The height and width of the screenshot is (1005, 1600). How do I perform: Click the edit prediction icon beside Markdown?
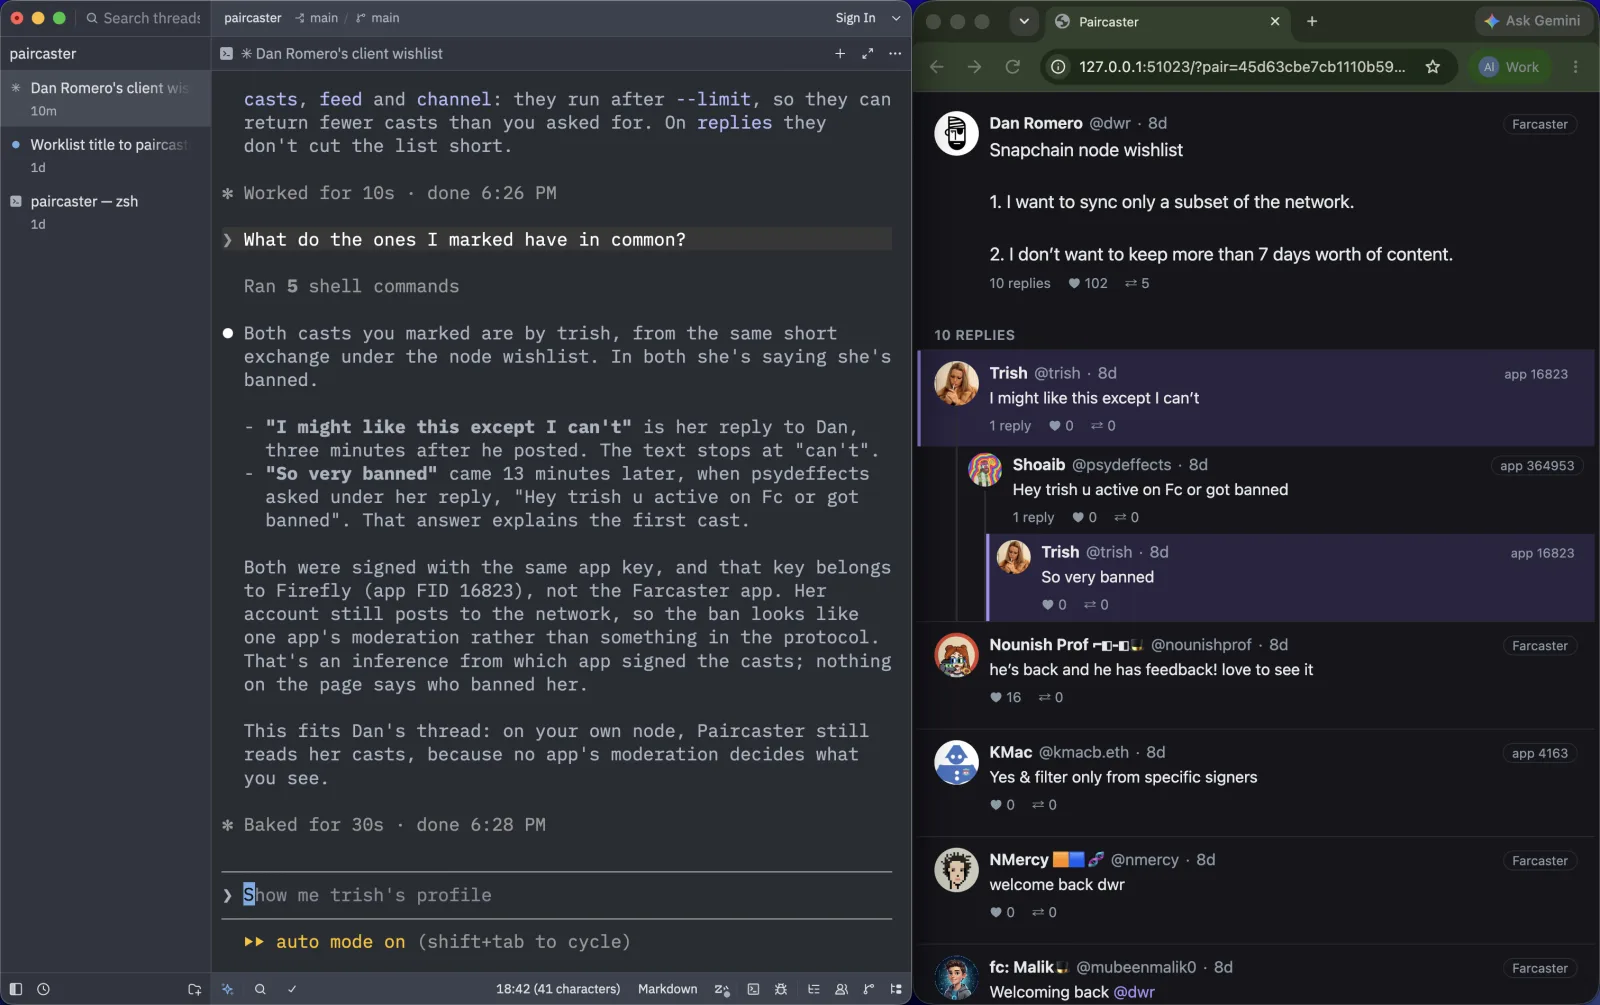tap(722, 989)
